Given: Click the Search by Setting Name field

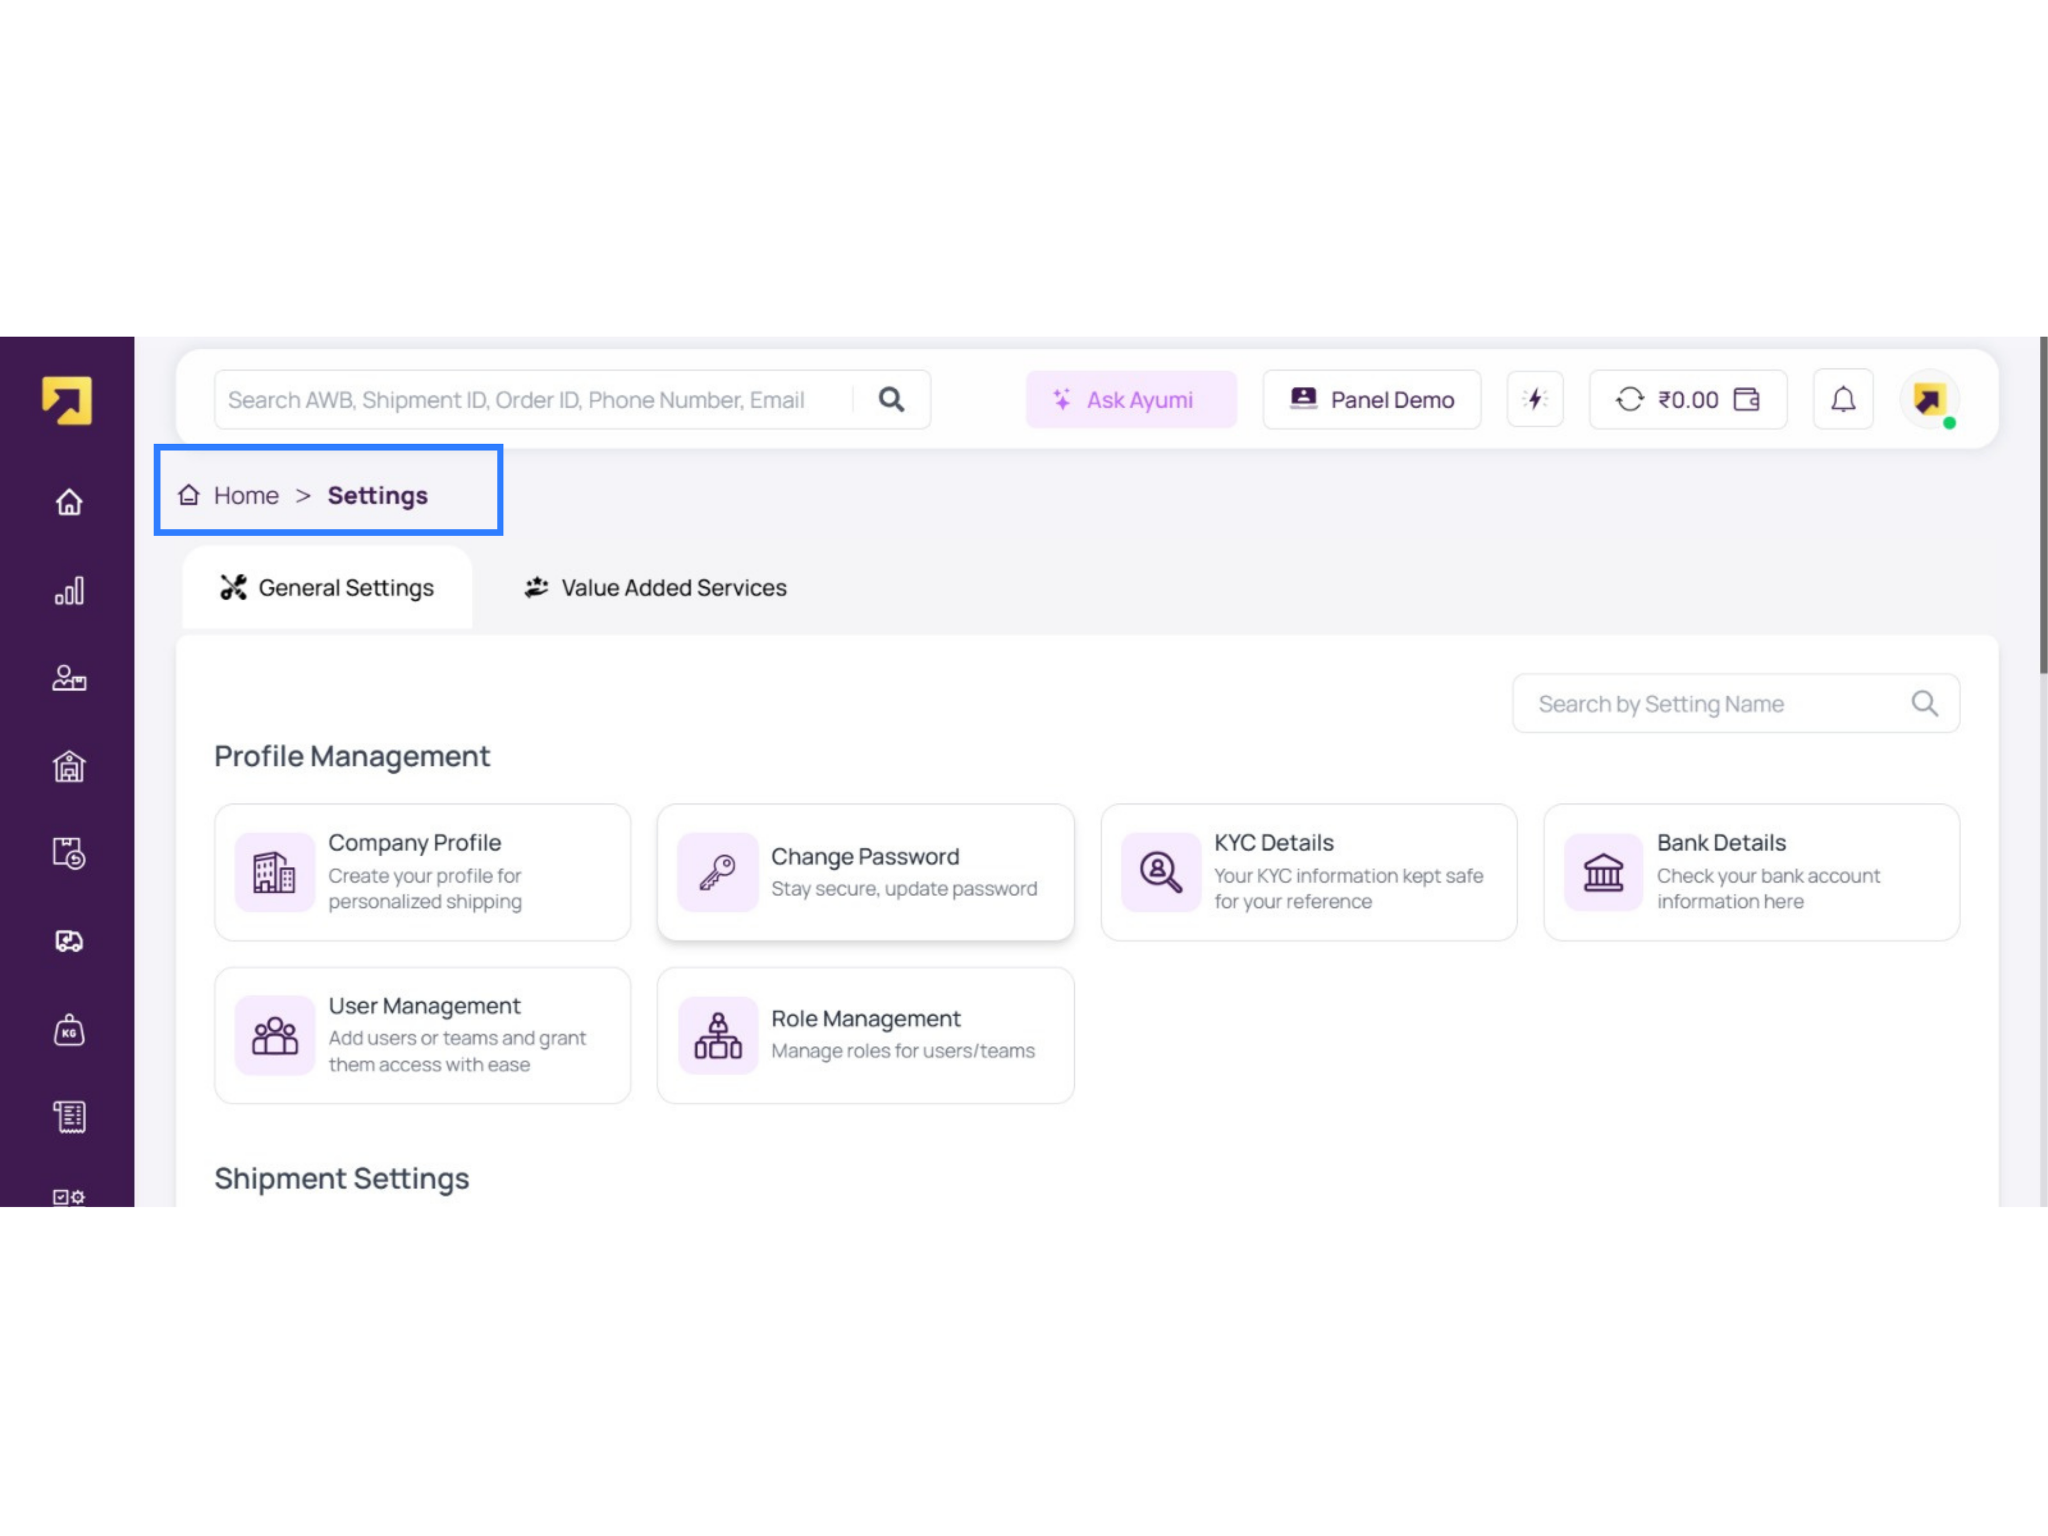Looking at the screenshot, I should [x=1735, y=703].
